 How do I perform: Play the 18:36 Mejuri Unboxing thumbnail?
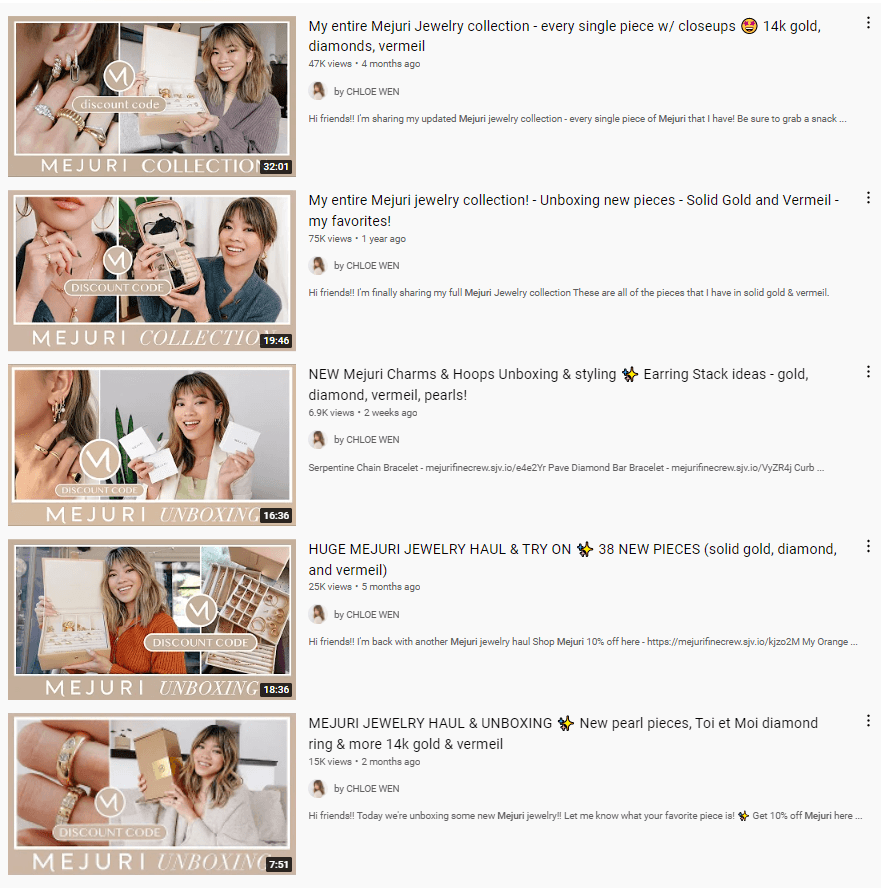pyautogui.click(x=152, y=620)
